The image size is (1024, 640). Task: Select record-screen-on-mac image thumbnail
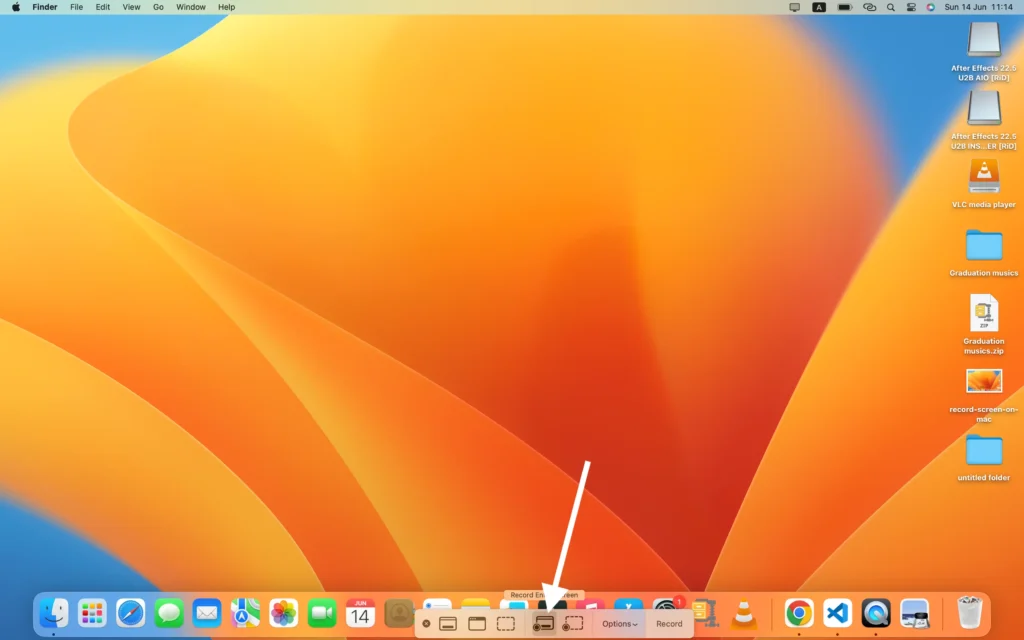coord(984,381)
